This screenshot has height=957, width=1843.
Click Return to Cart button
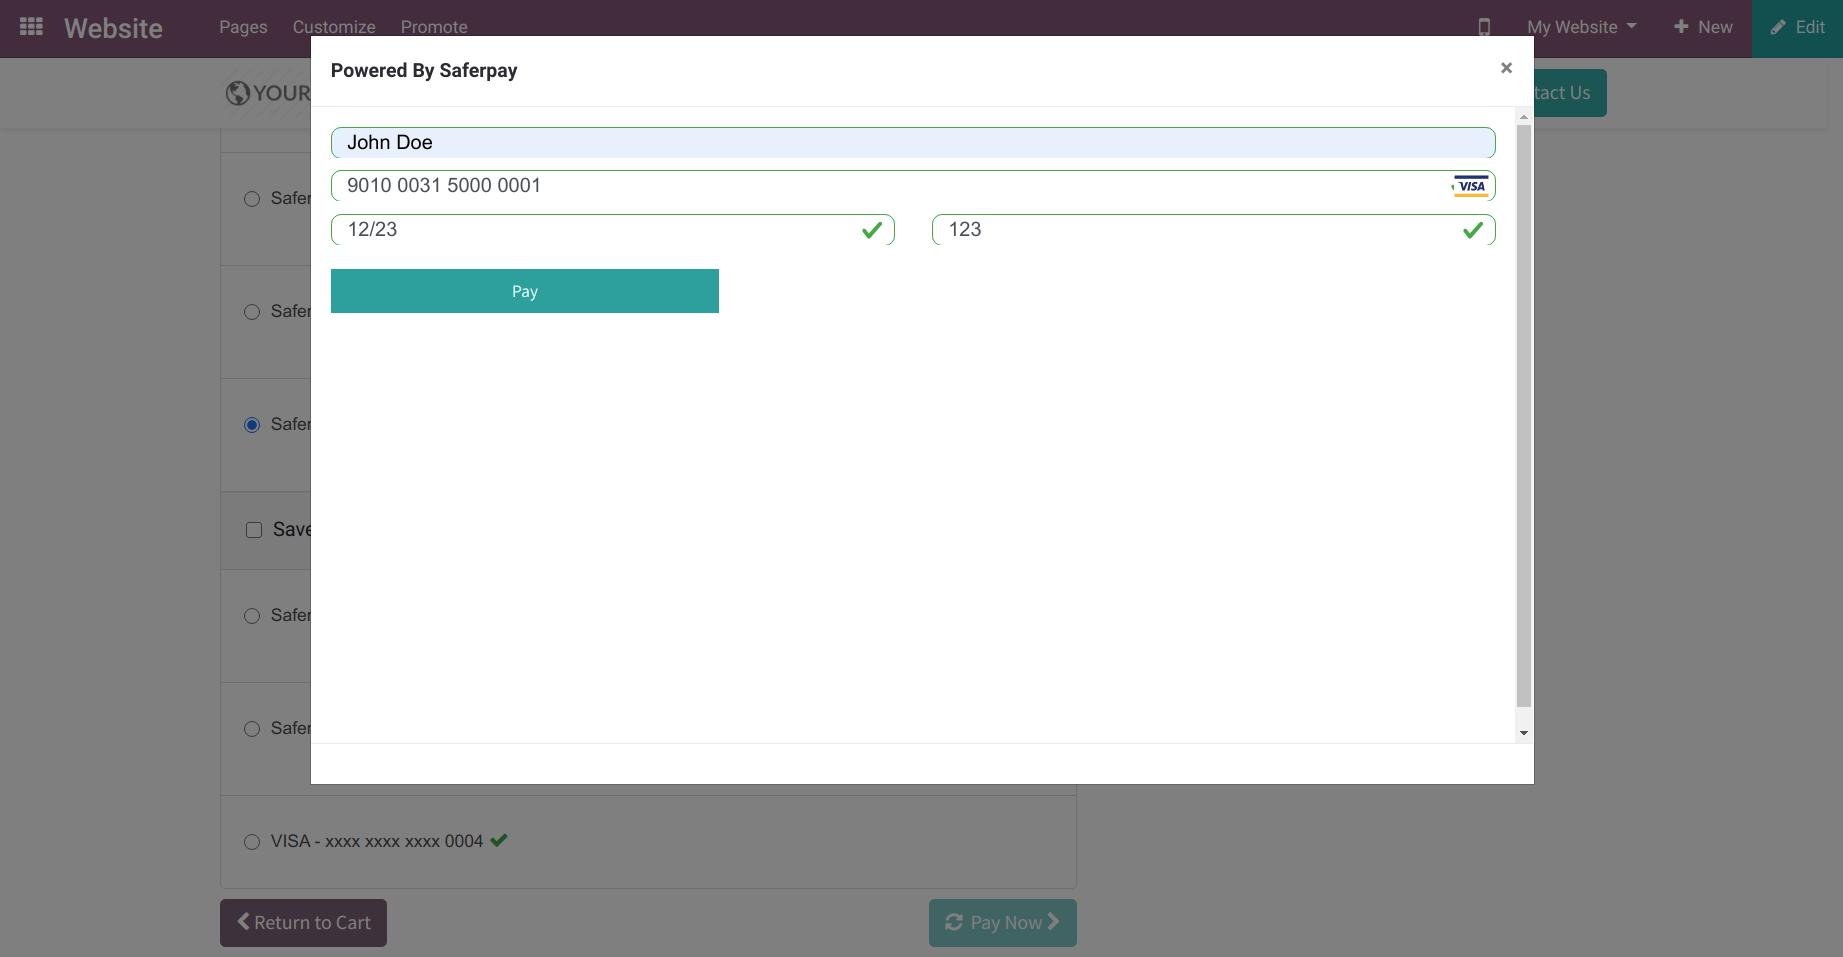coord(303,923)
